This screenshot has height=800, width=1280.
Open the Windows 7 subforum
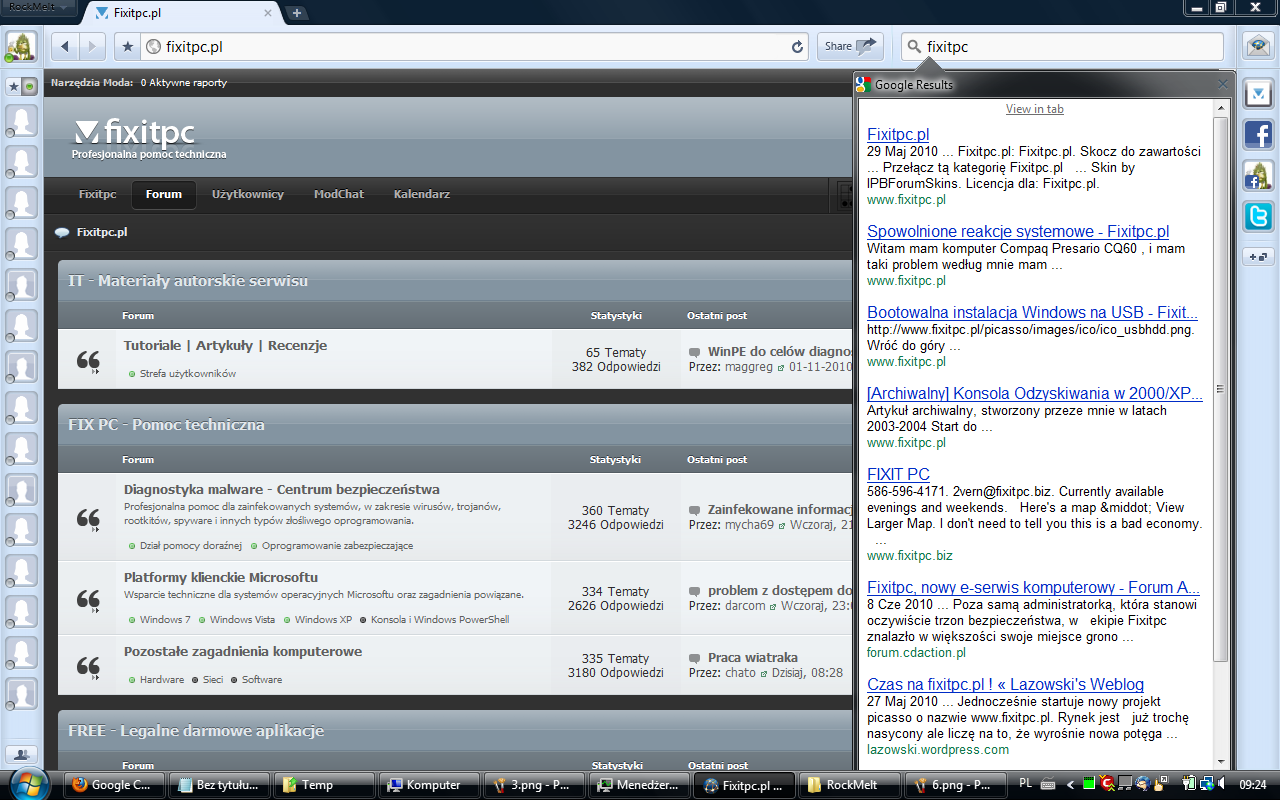165,619
